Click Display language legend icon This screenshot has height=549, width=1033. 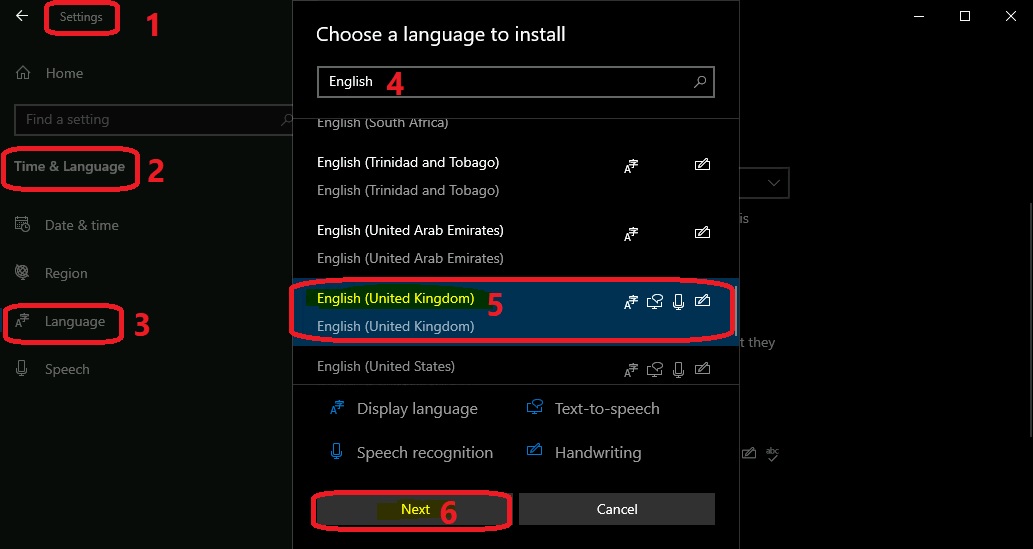(337, 408)
